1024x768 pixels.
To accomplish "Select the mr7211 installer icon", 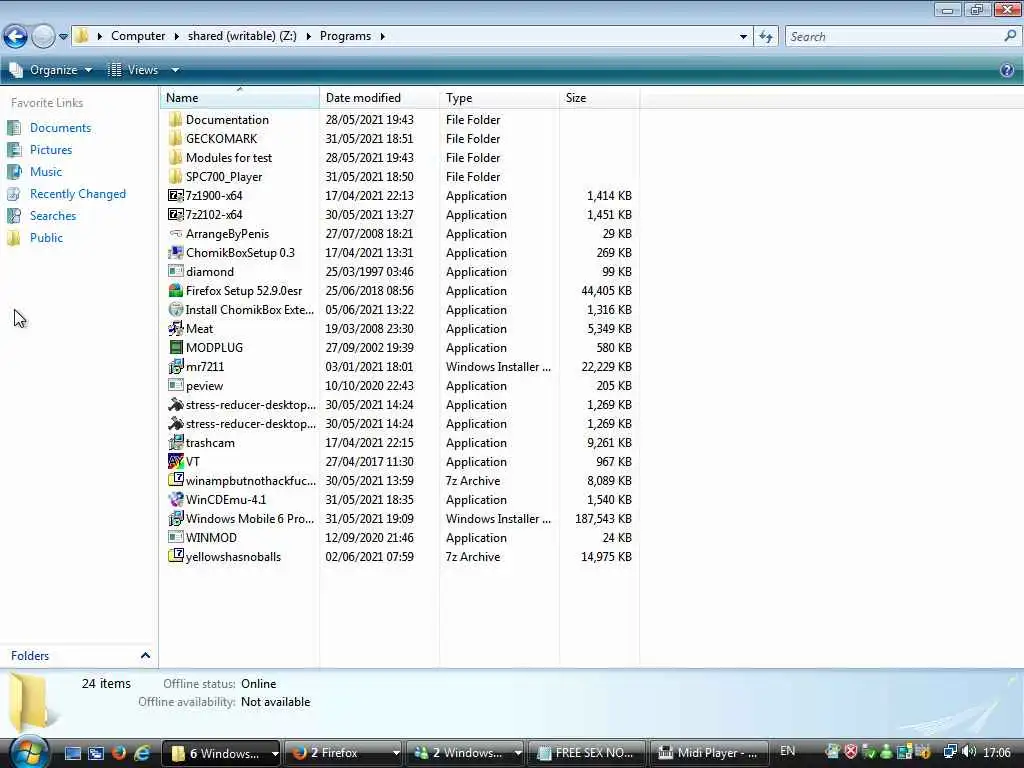I will tap(175, 366).
